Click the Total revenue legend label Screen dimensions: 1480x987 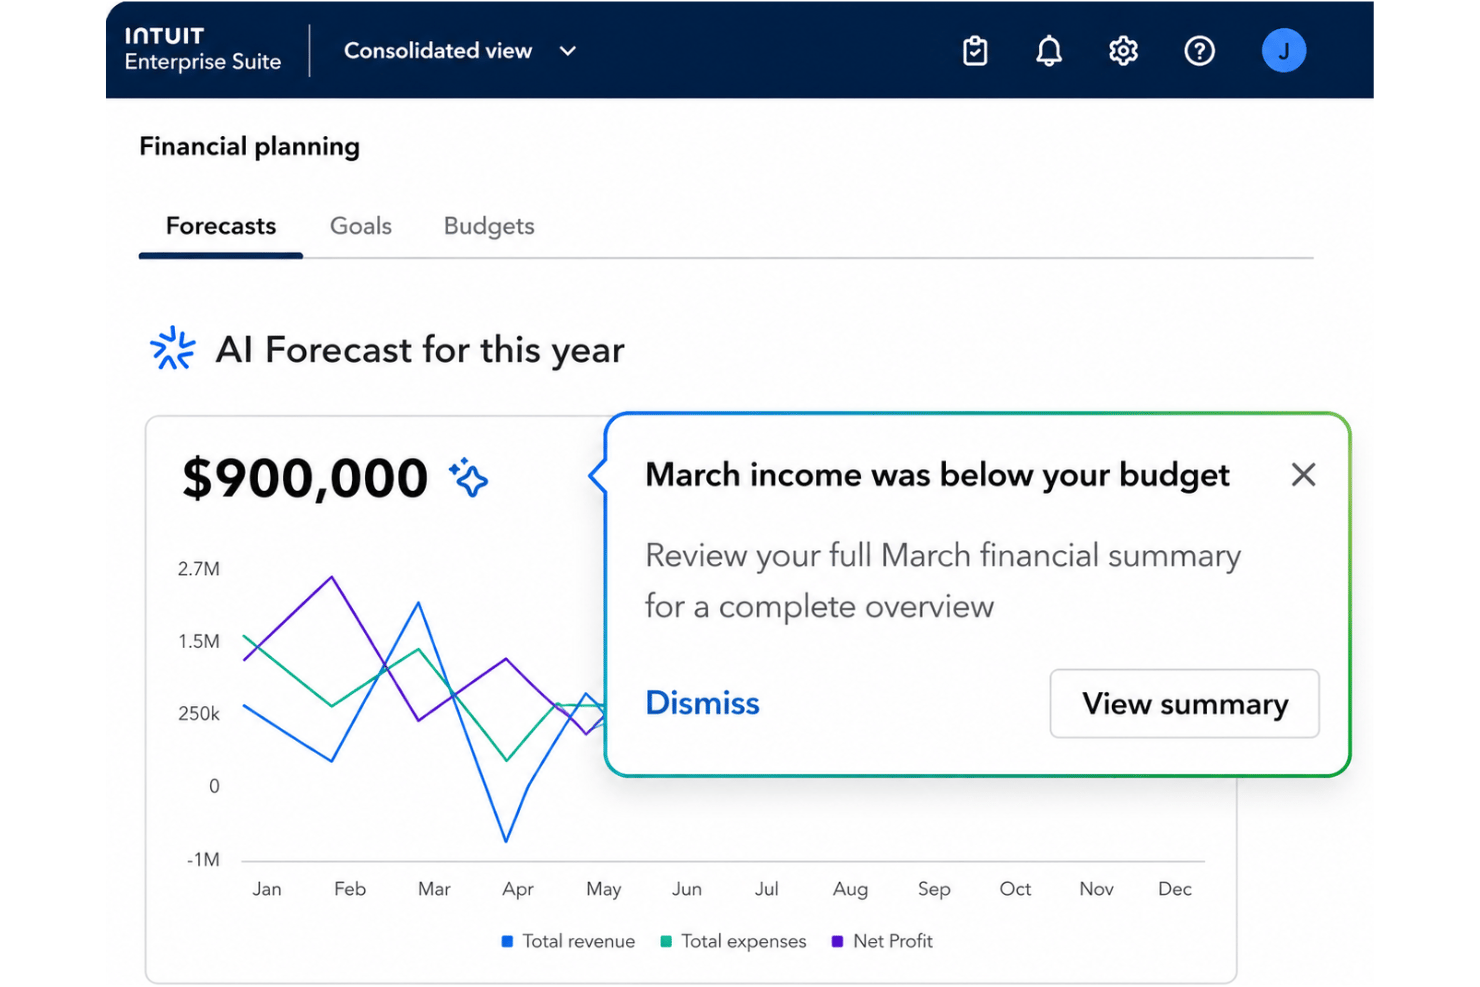tap(579, 941)
